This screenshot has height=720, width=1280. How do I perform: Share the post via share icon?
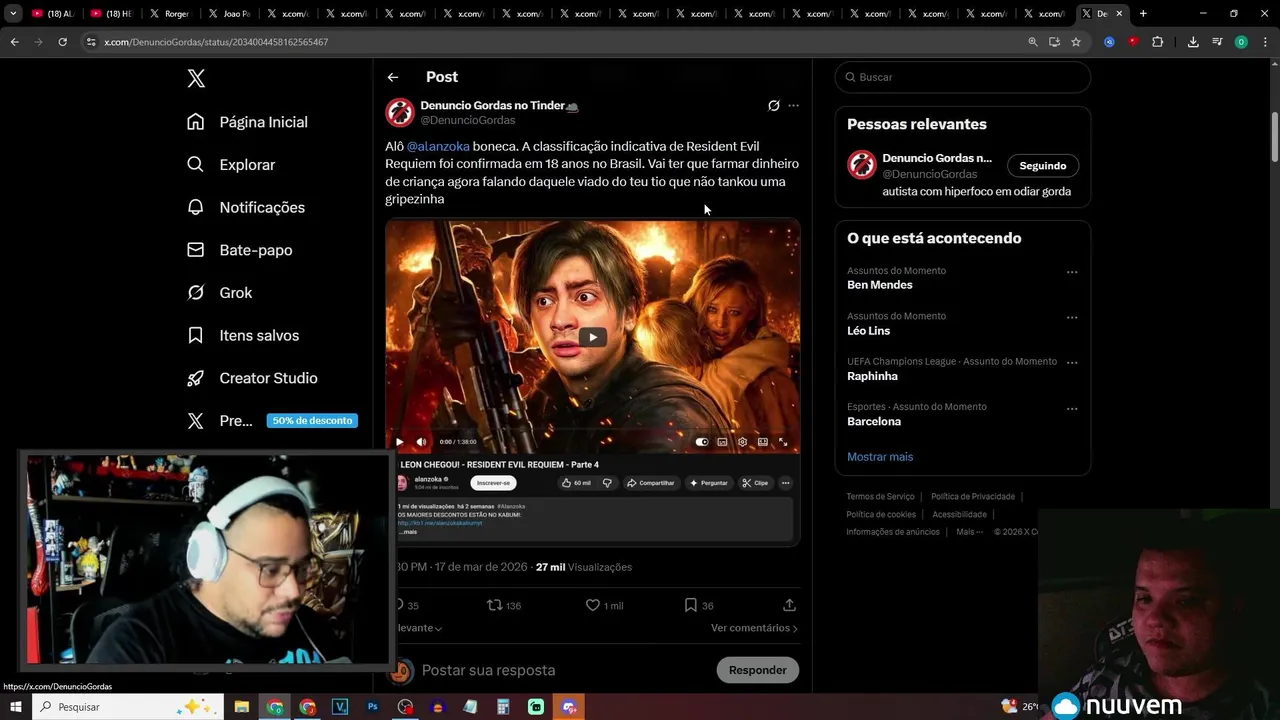coord(789,605)
